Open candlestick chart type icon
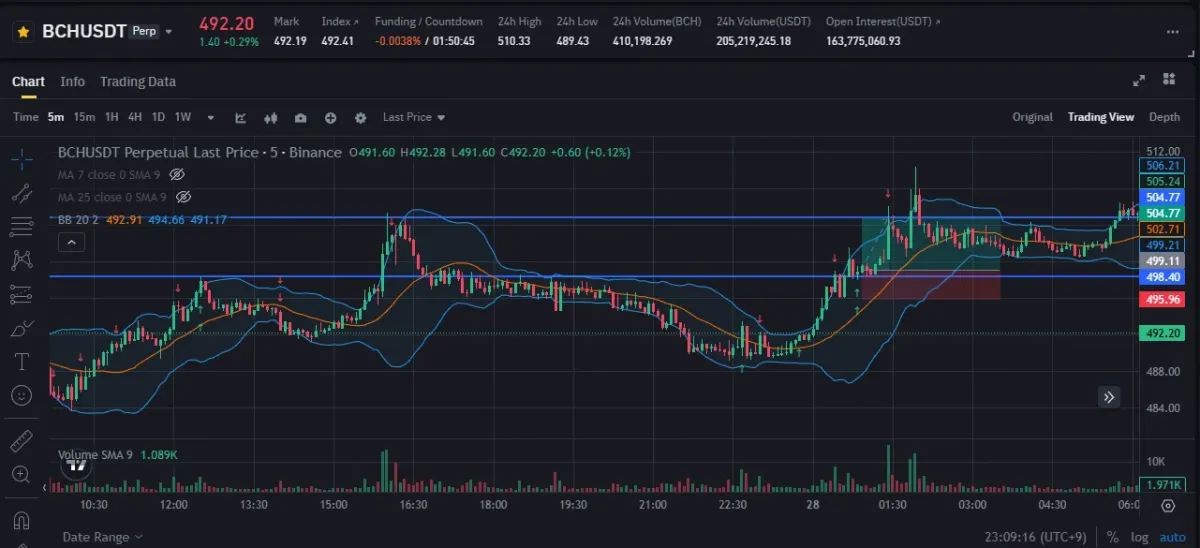Screen dimensions: 1200x548 [x=270, y=117]
